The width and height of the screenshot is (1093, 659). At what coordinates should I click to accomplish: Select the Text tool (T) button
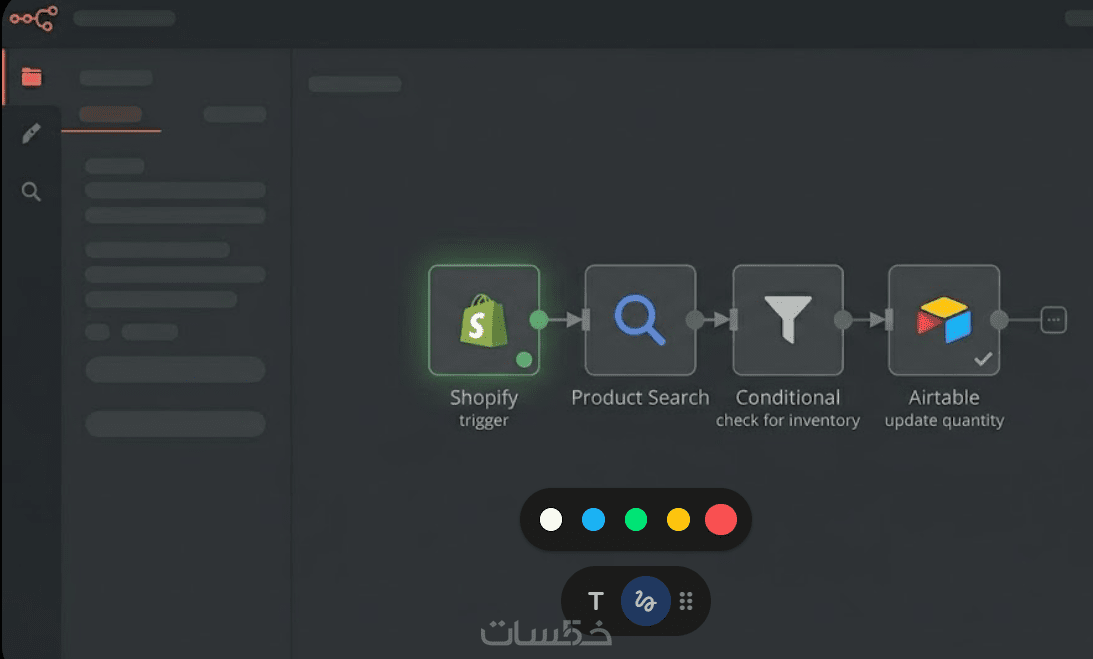click(x=596, y=601)
